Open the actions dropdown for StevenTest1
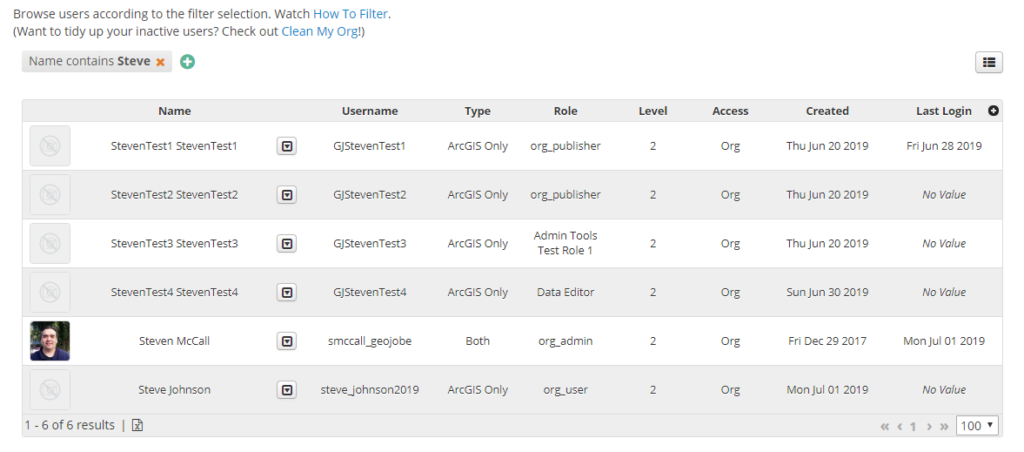 point(287,146)
